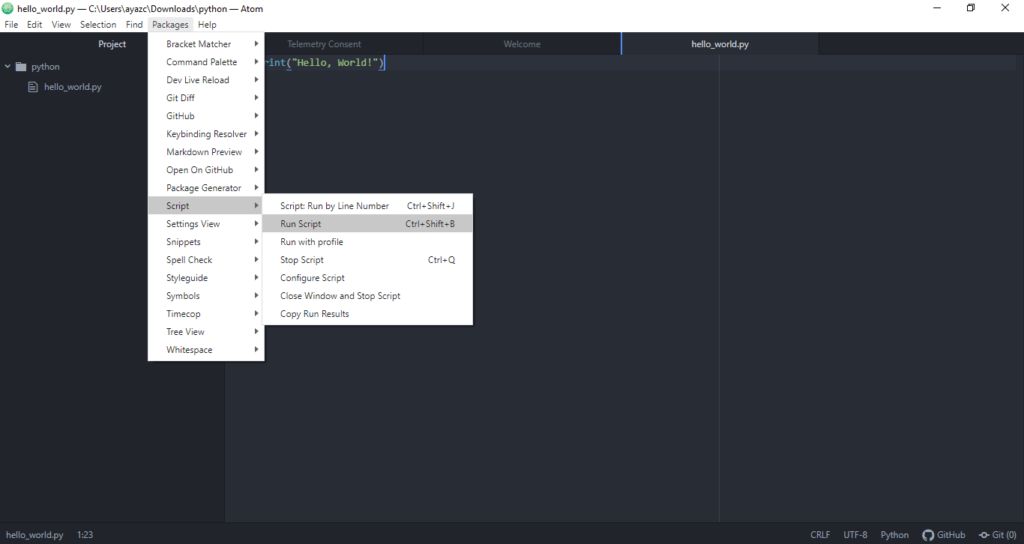
Task: Click the arrow beside Bracket Matcher
Action: coord(256,44)
